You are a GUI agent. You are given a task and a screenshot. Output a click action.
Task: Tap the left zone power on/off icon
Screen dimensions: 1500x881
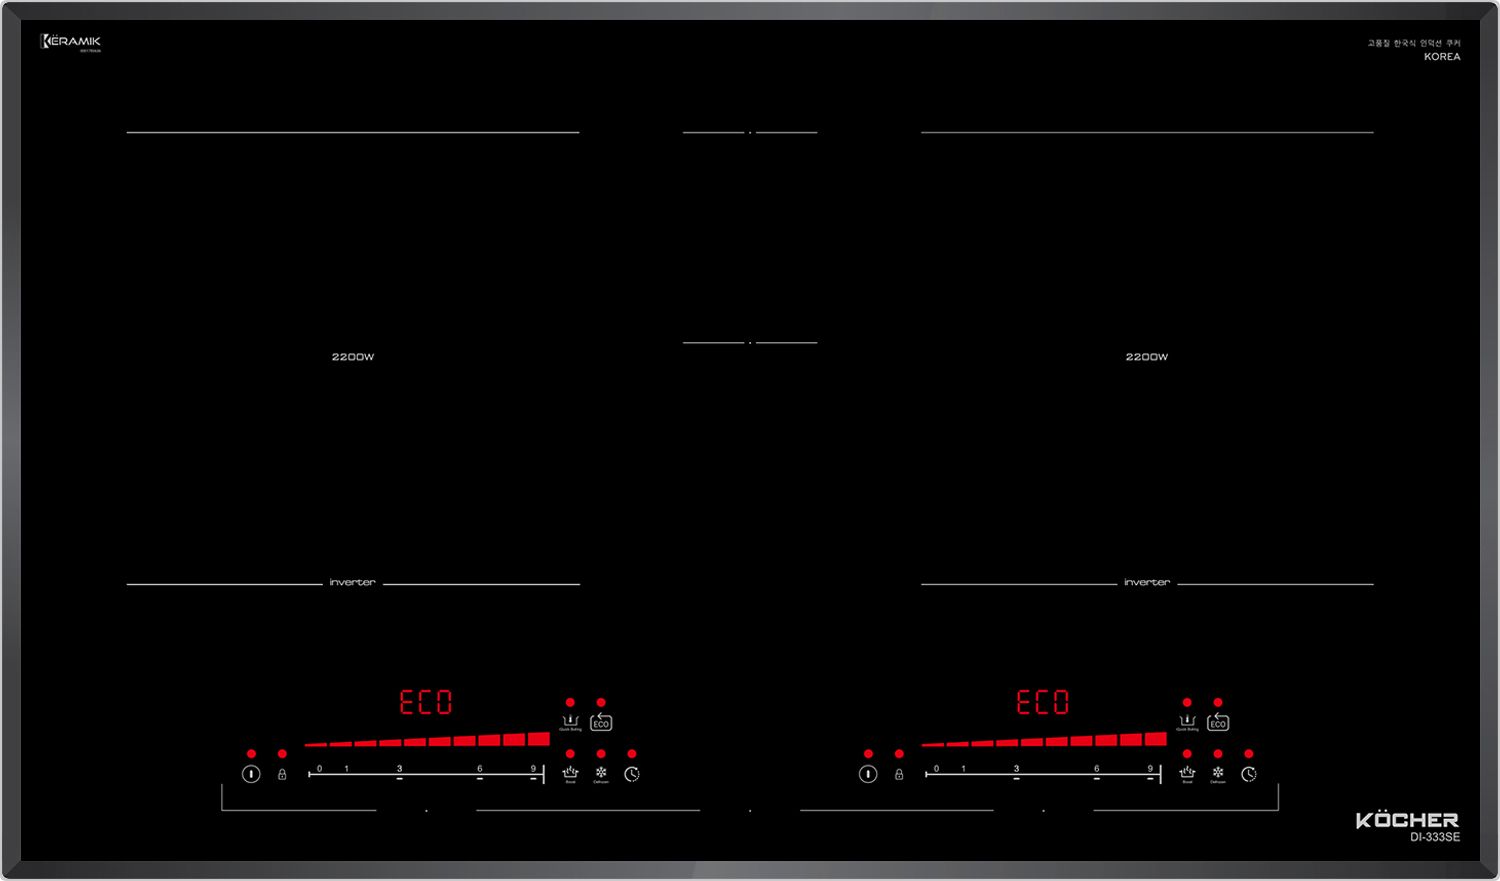251,774
